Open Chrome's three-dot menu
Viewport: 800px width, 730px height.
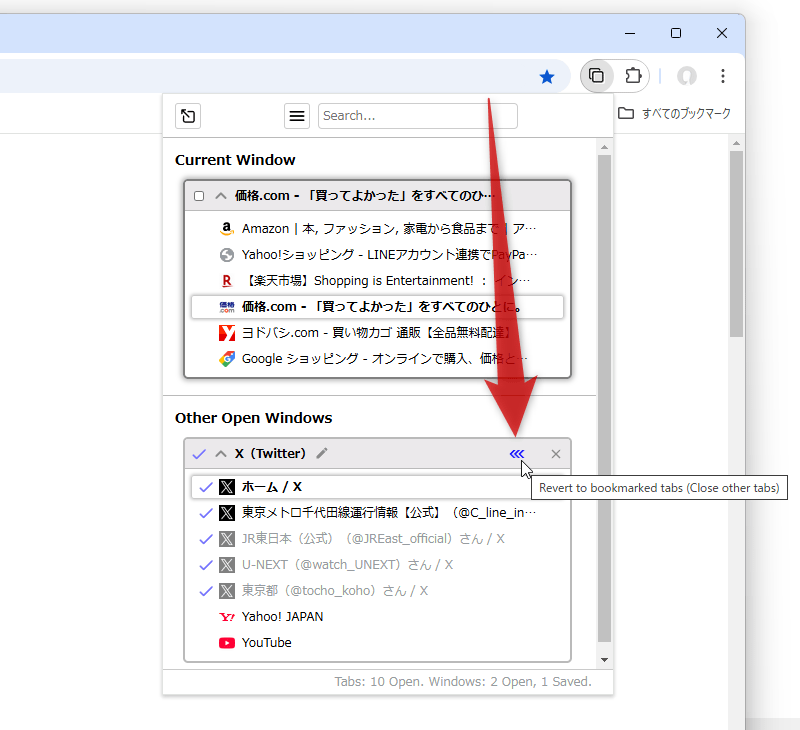722,76
